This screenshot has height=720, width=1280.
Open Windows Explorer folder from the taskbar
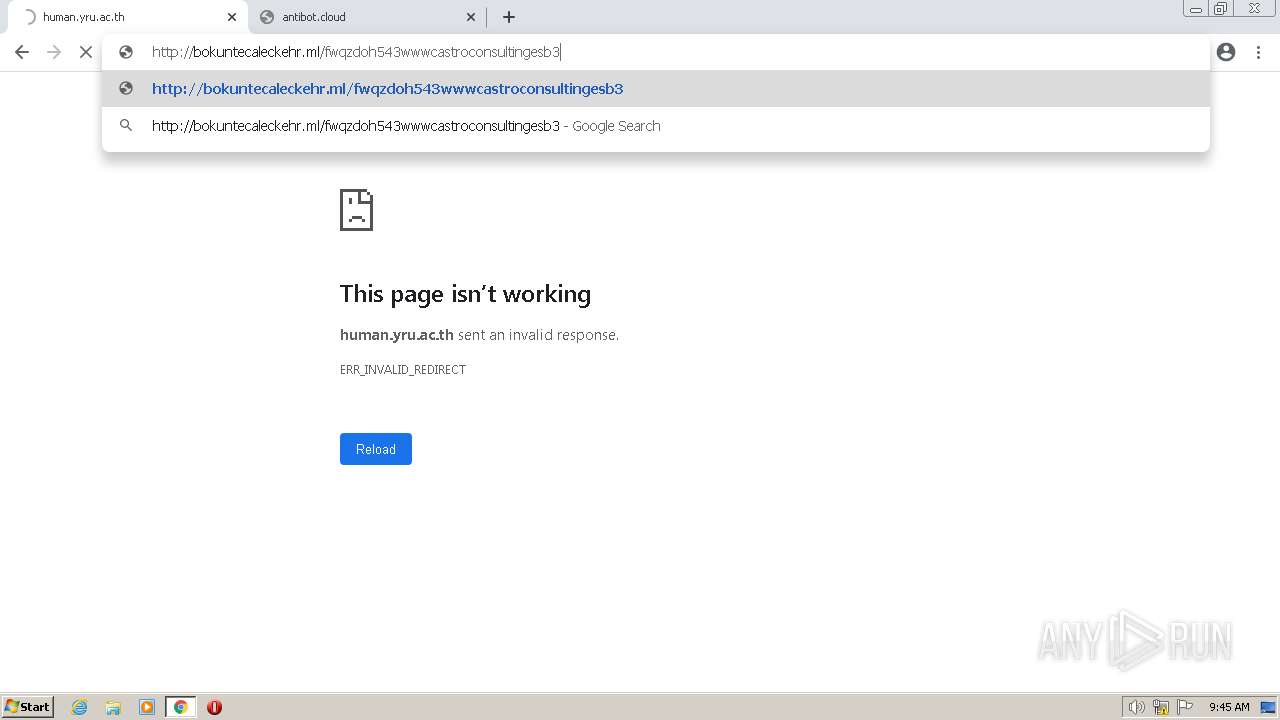pyautogui.click(x=113, y=707)
